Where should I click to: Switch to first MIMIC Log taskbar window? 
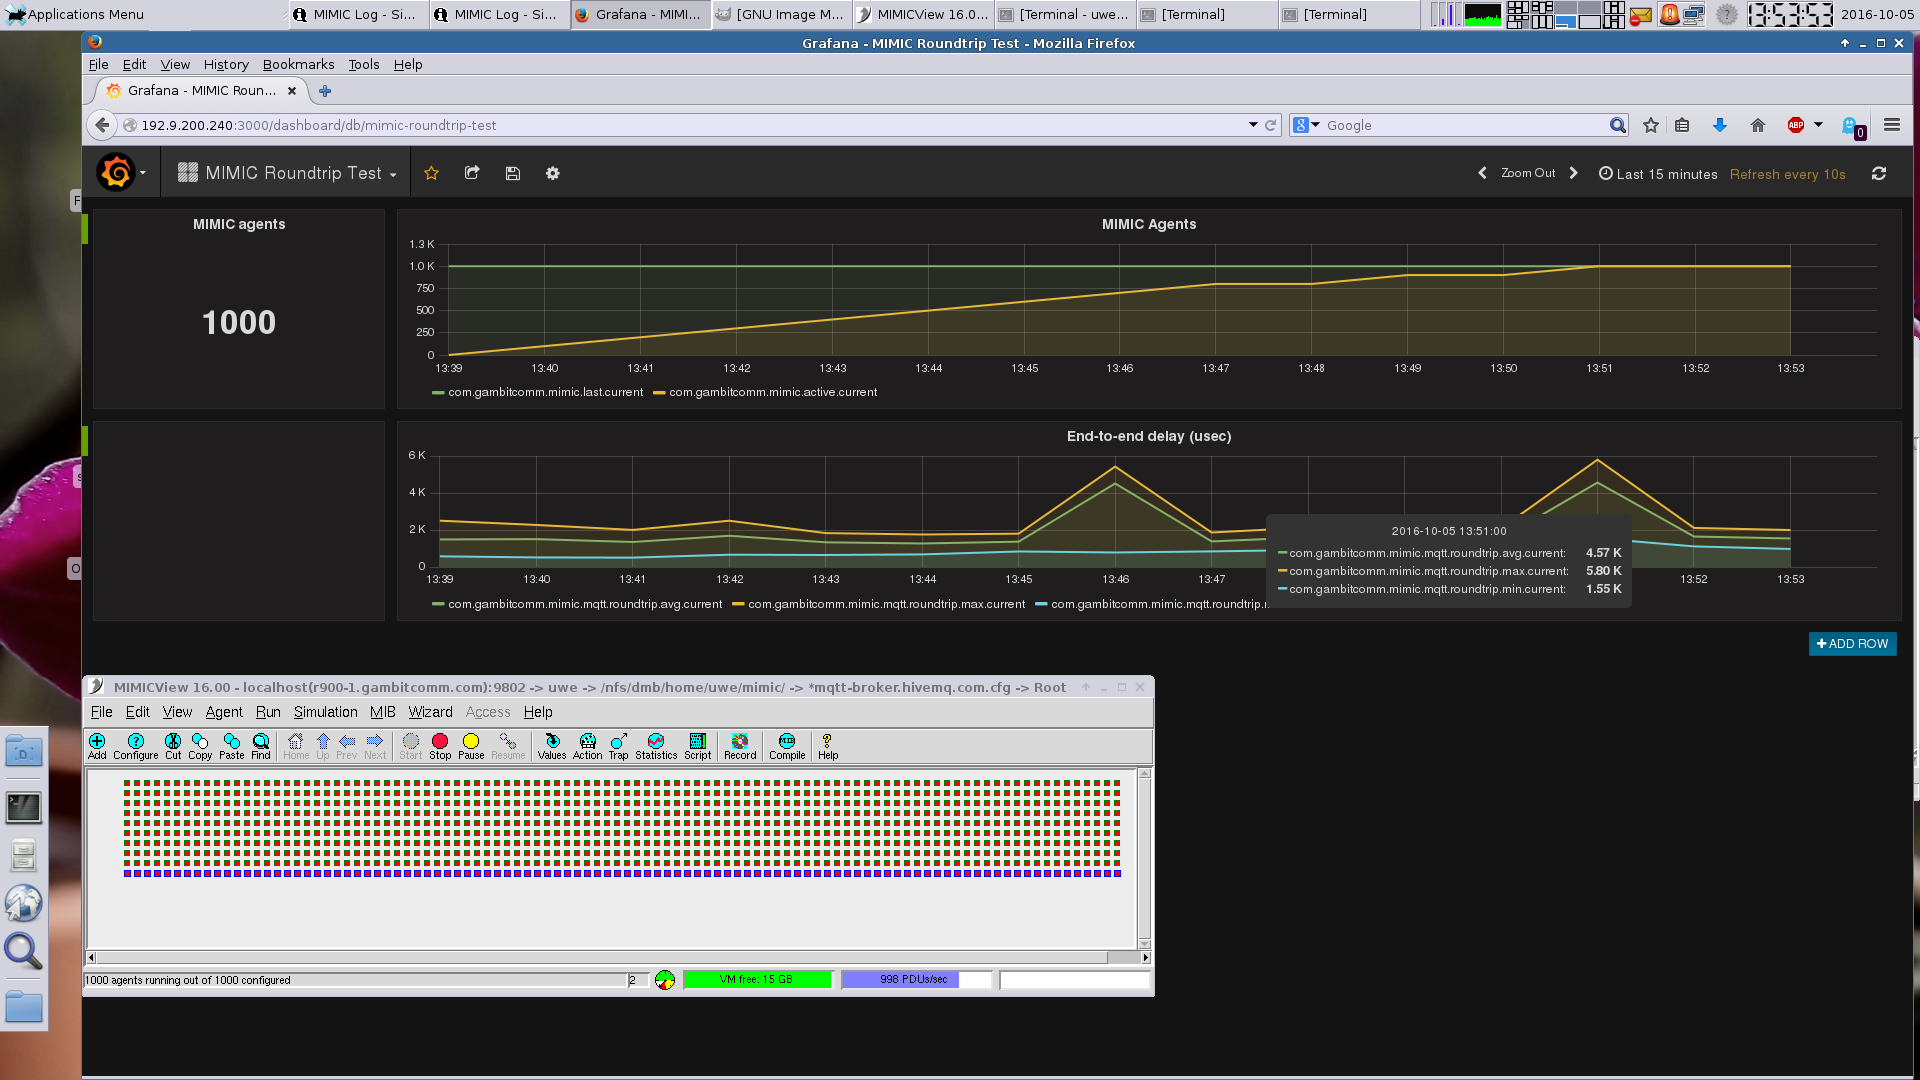pos(359,14)
